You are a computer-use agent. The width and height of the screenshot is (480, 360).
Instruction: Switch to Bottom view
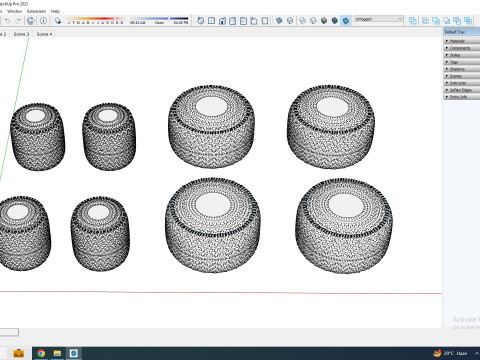coord(265,21)
